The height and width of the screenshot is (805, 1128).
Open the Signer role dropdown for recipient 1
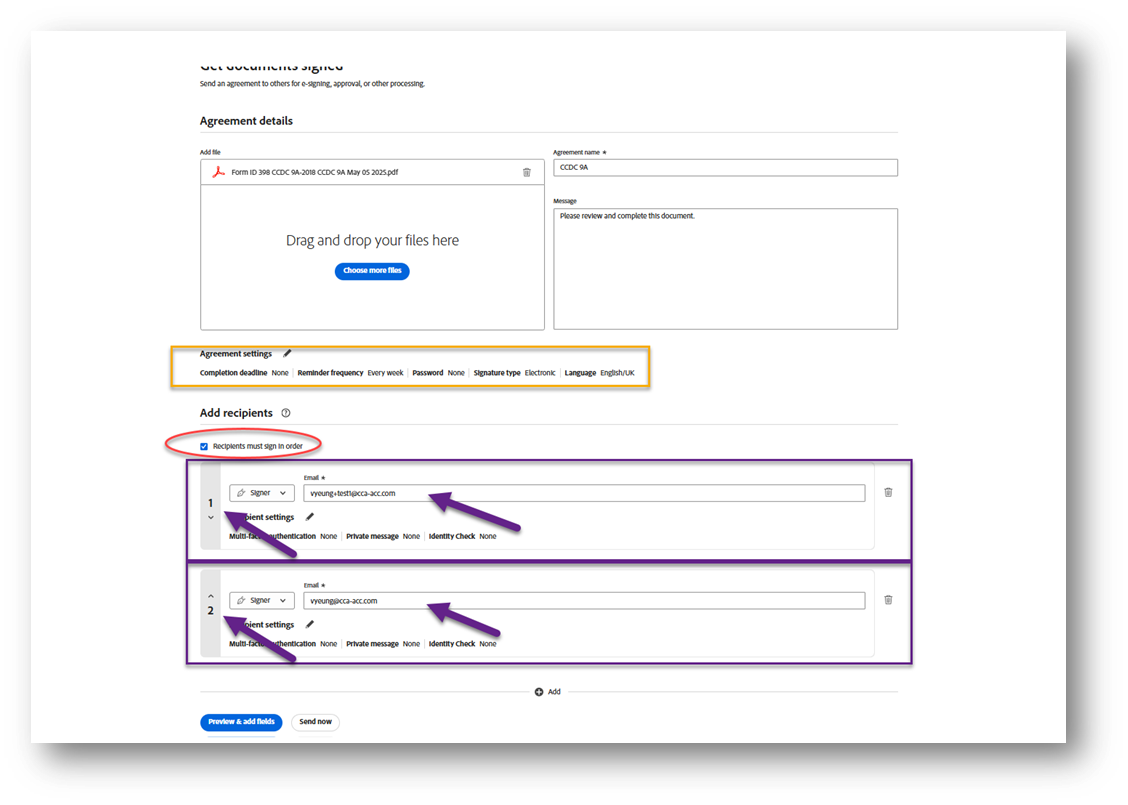pyautogui.click(x=283, y=492)
